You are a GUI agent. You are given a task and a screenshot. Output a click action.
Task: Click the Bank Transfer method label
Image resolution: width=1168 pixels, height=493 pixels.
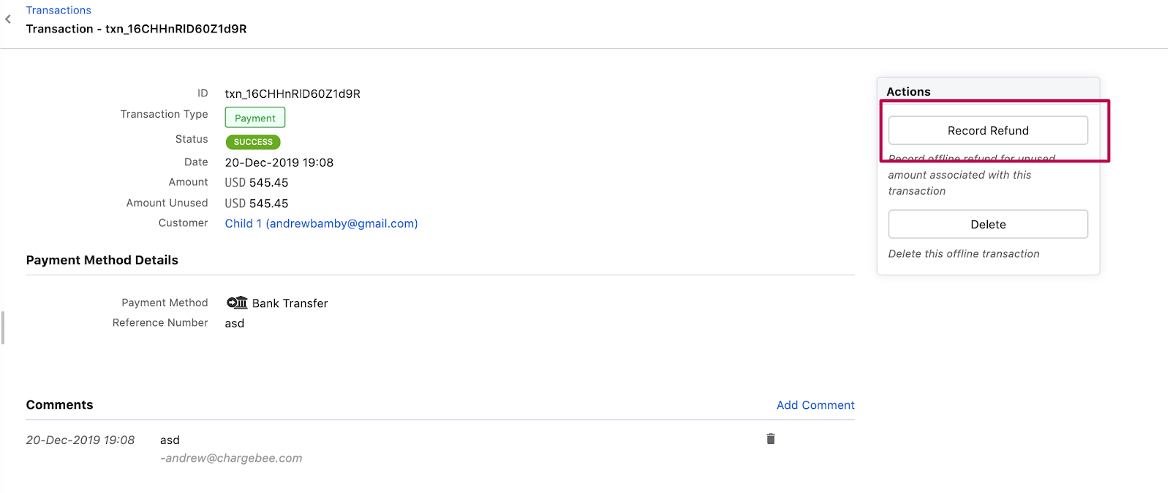290,303
